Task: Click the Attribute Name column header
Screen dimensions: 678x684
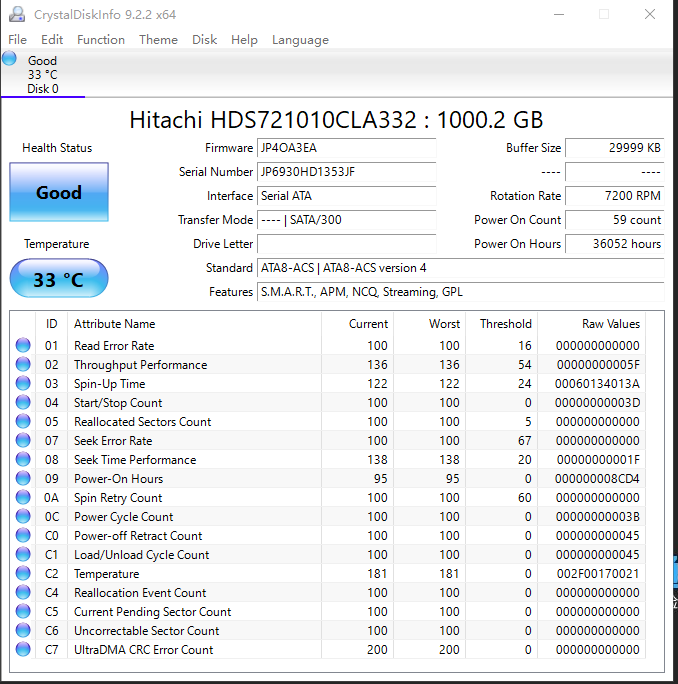Action: point(195,324)
